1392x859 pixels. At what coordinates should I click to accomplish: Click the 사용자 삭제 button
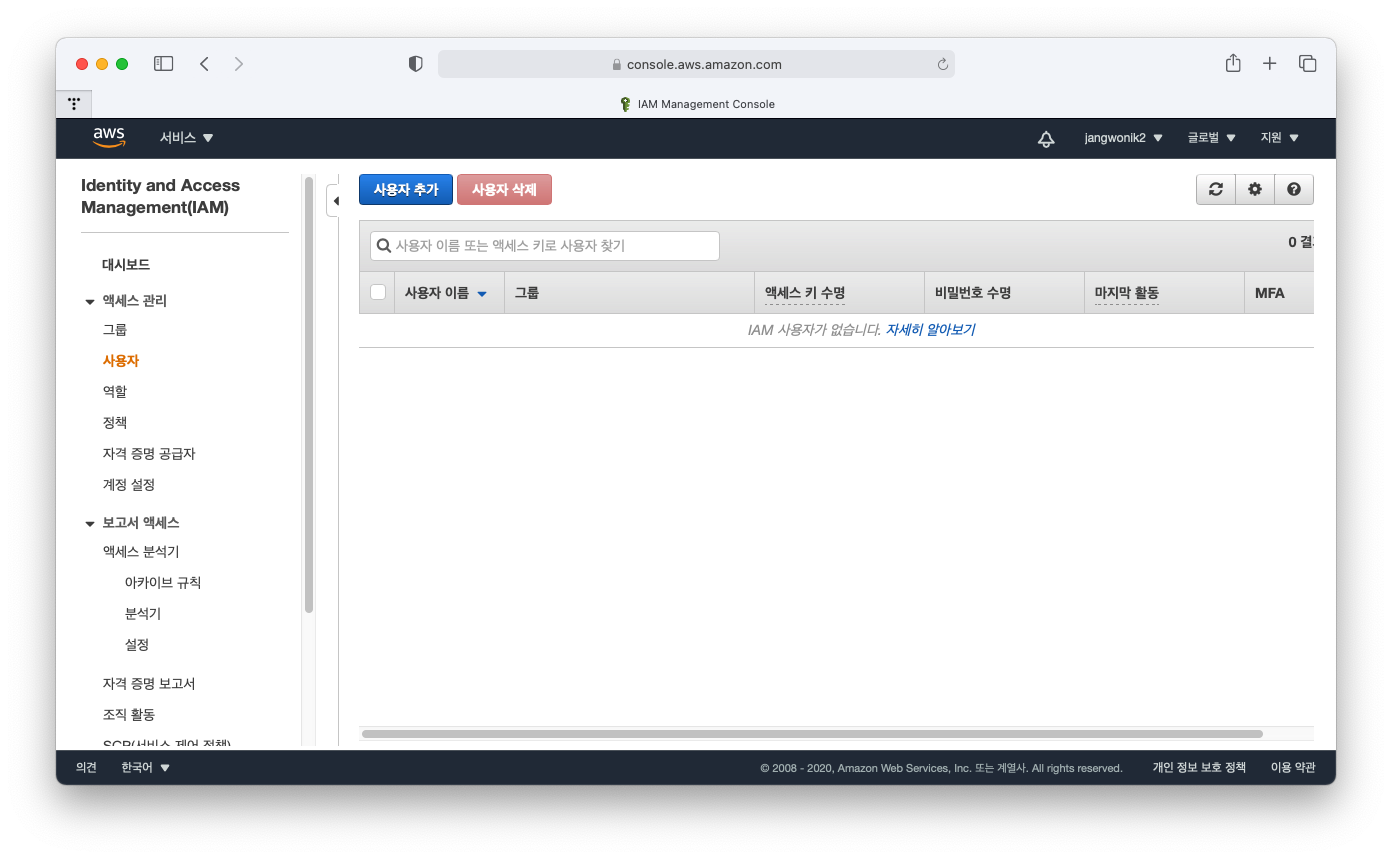(x=504, y=190)
